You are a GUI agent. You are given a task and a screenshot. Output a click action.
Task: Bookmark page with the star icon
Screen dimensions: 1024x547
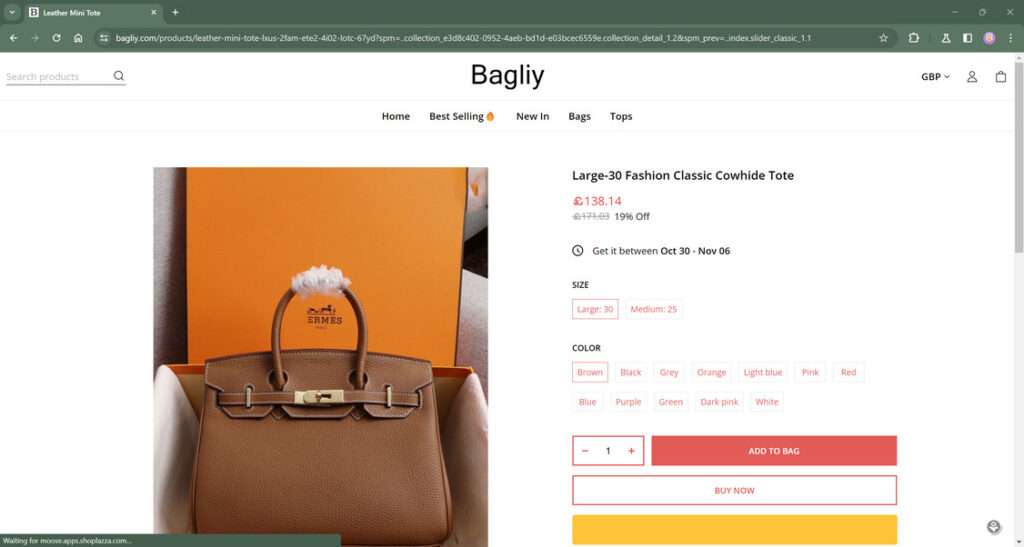pyautogui.click(x=884, y=38)
